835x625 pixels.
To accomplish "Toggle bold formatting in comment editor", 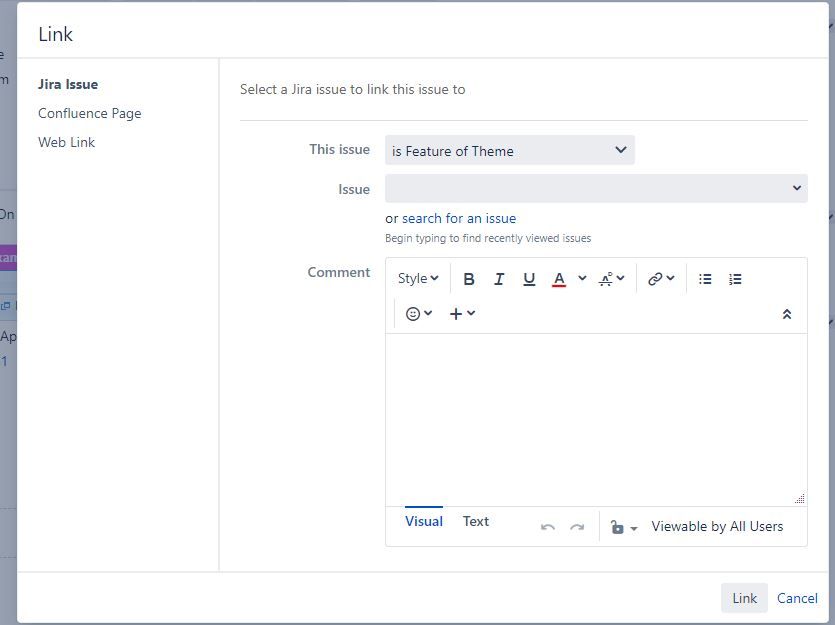I will point(469,279).
